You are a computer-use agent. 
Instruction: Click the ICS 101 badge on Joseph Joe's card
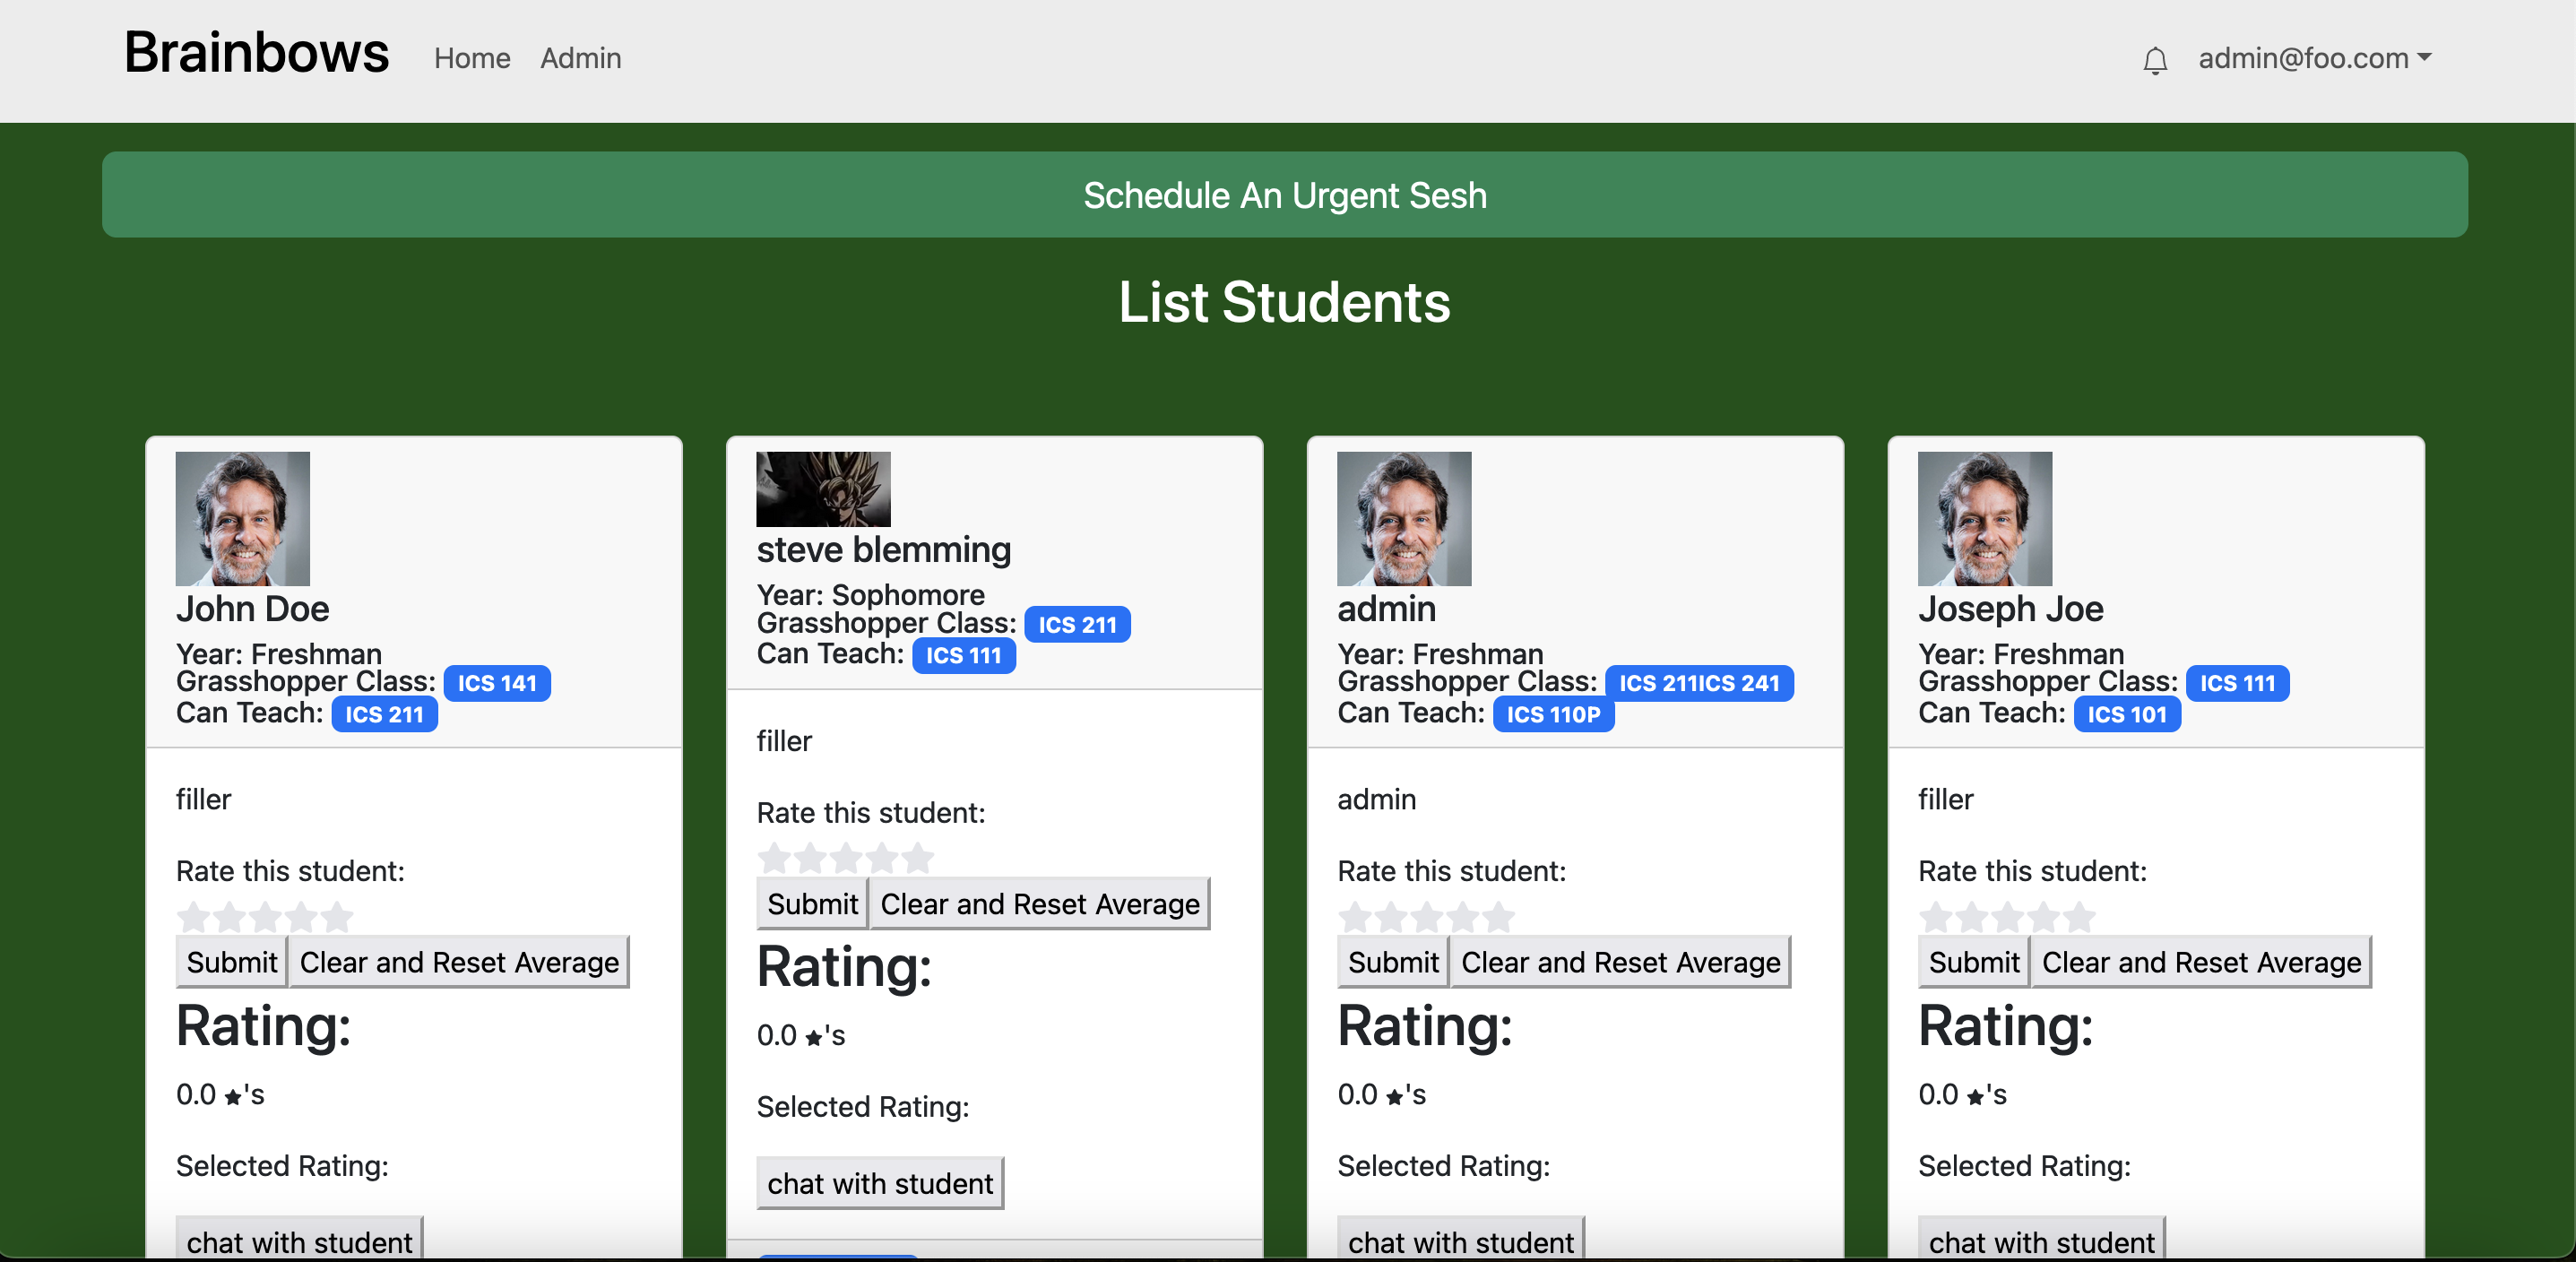[x=2126, y=714]
